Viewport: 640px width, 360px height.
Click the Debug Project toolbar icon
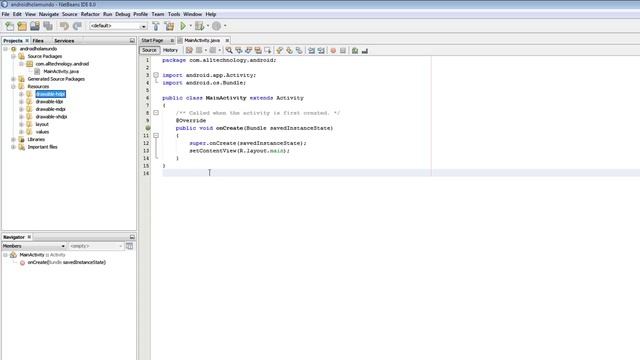(x=199, y=26)
